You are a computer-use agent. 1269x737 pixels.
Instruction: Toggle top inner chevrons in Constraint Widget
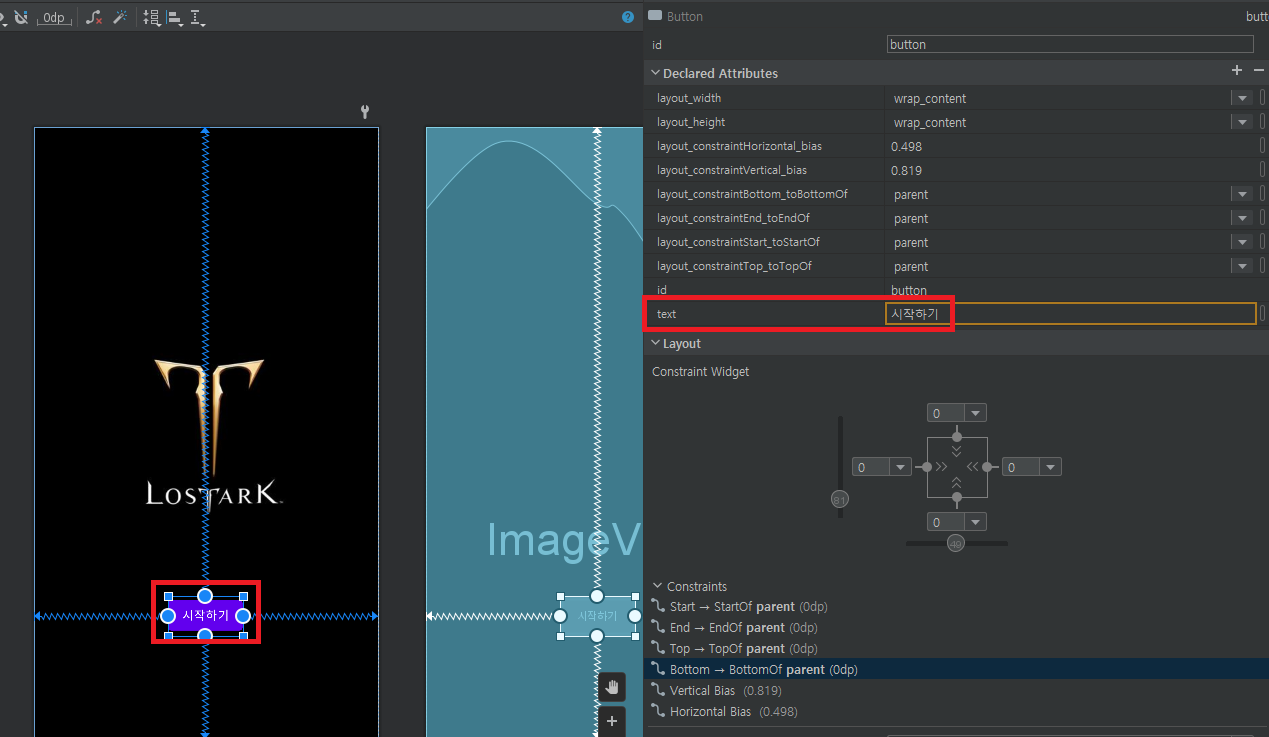[957, 451]
